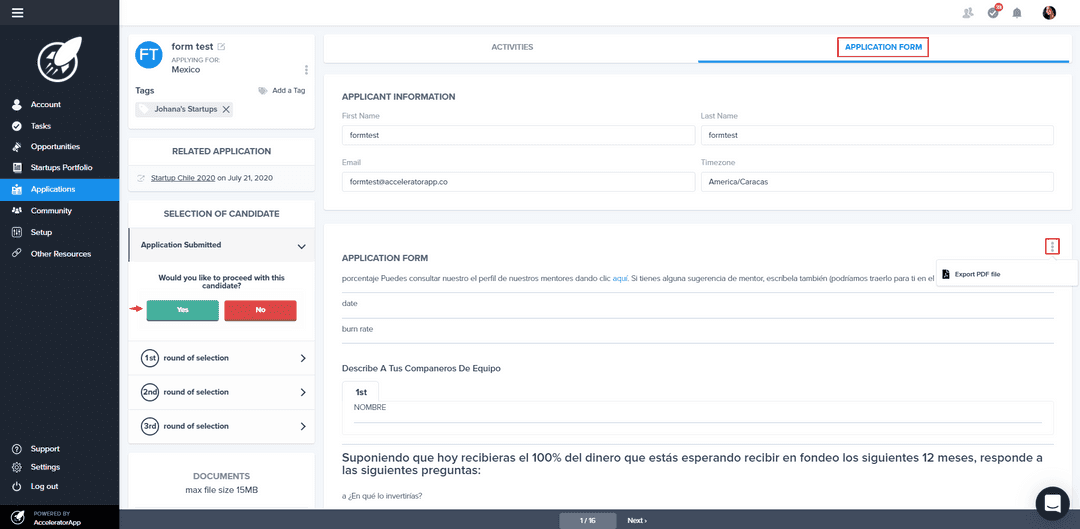Remove the Johana's Startups tag
This screenshot has width=1080, height=529.
[x=226, y=109]
